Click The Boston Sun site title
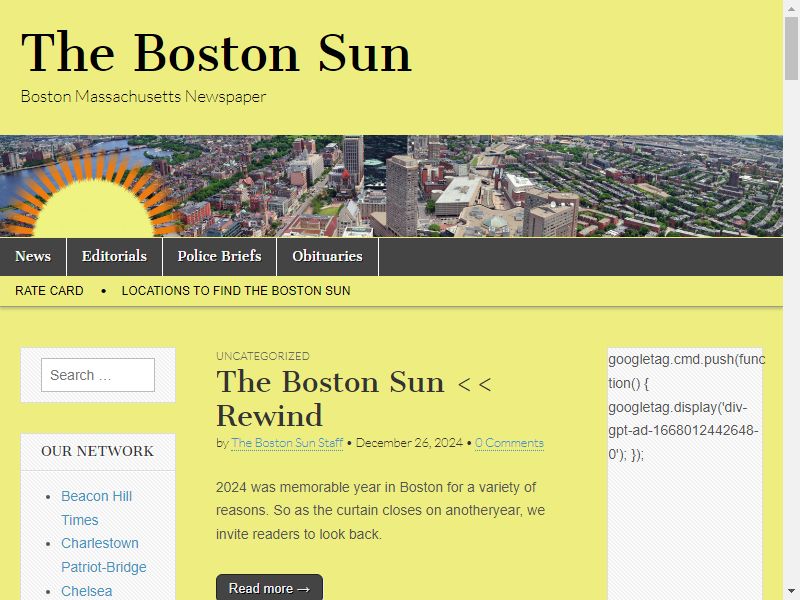800x600 pixels. [216, 53]
